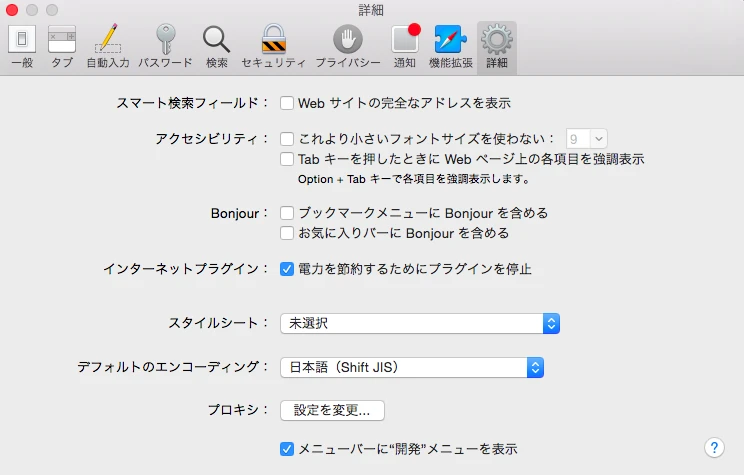Switch to the タブ (Tabs) preferences pane
744x475 pixels.
click(x=62, y=46)
